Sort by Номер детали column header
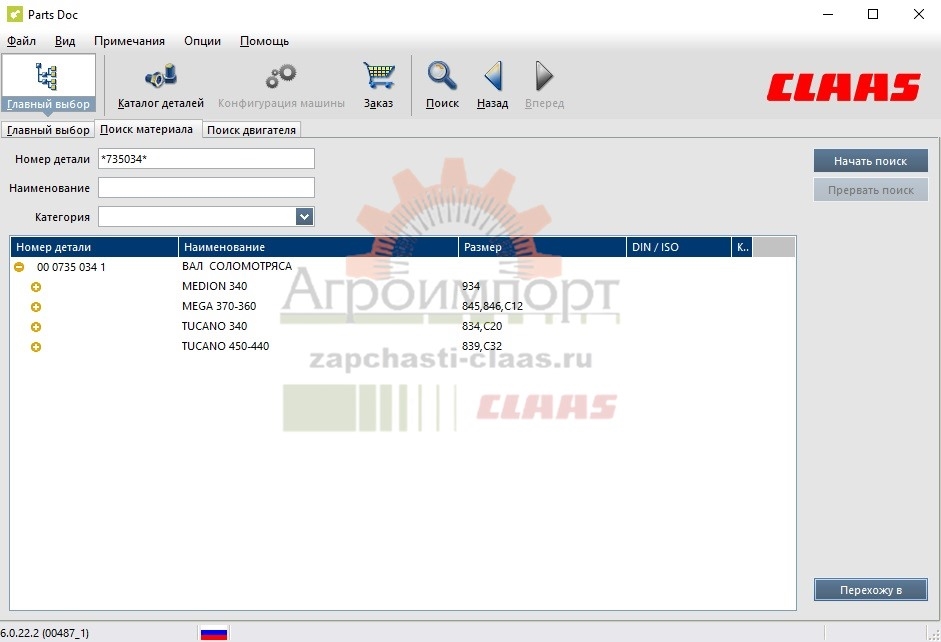 pos(94,247)
